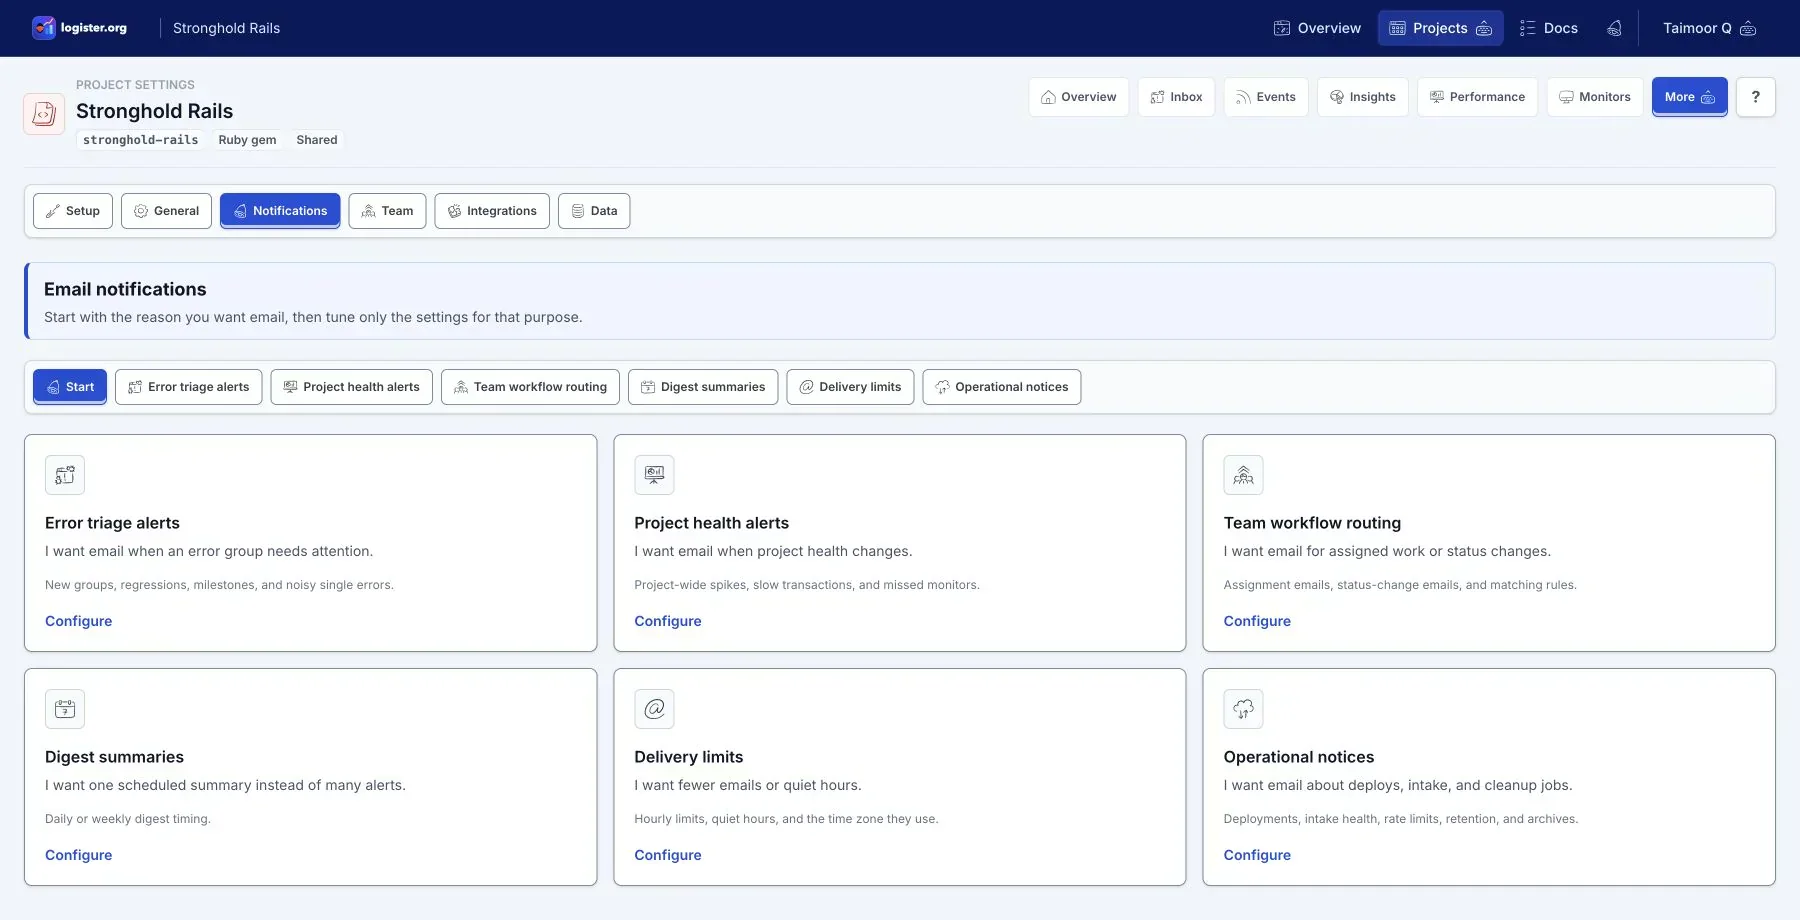Open the project Inbox
Viewport: 1800px width, 920px height.
(1176, 97)
